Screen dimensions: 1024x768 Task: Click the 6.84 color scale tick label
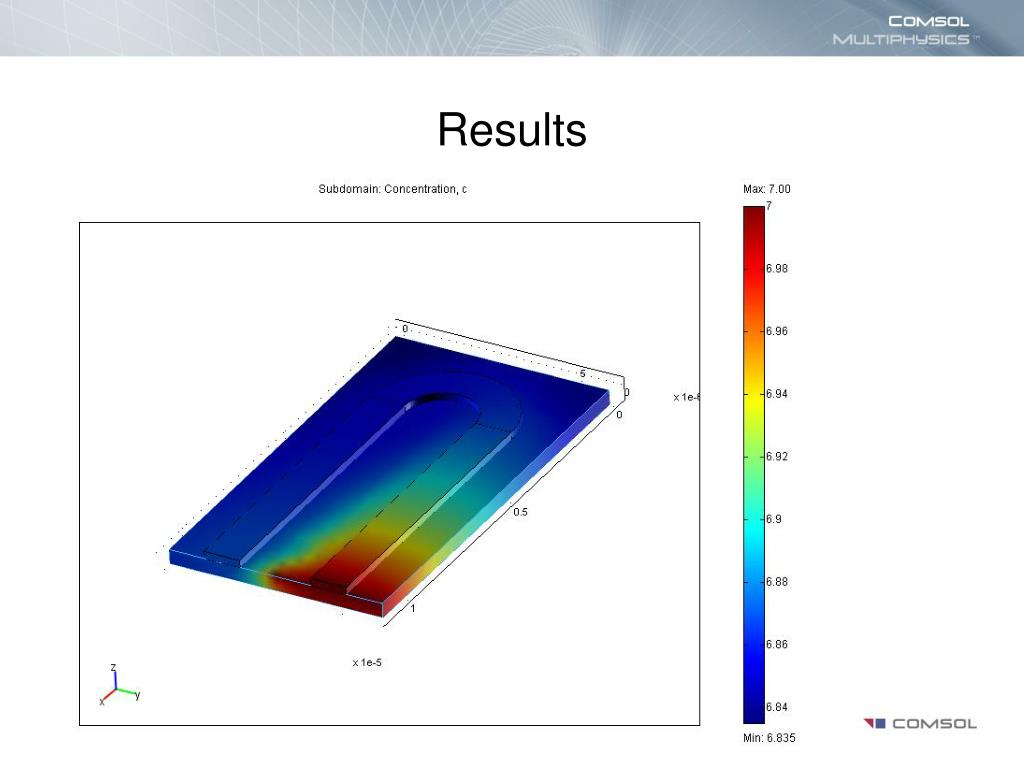click(x=776, y=707)
